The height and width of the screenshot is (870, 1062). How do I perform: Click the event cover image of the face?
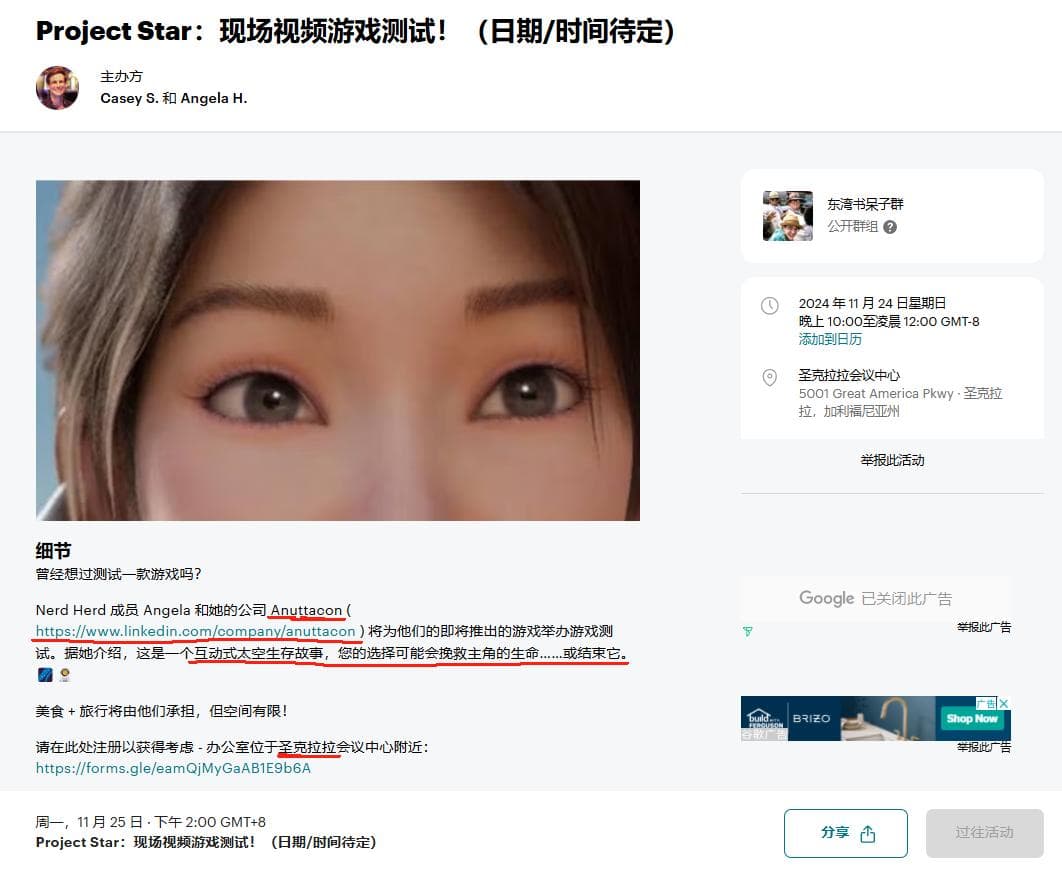pyautogui.click(x=337, y=350)
